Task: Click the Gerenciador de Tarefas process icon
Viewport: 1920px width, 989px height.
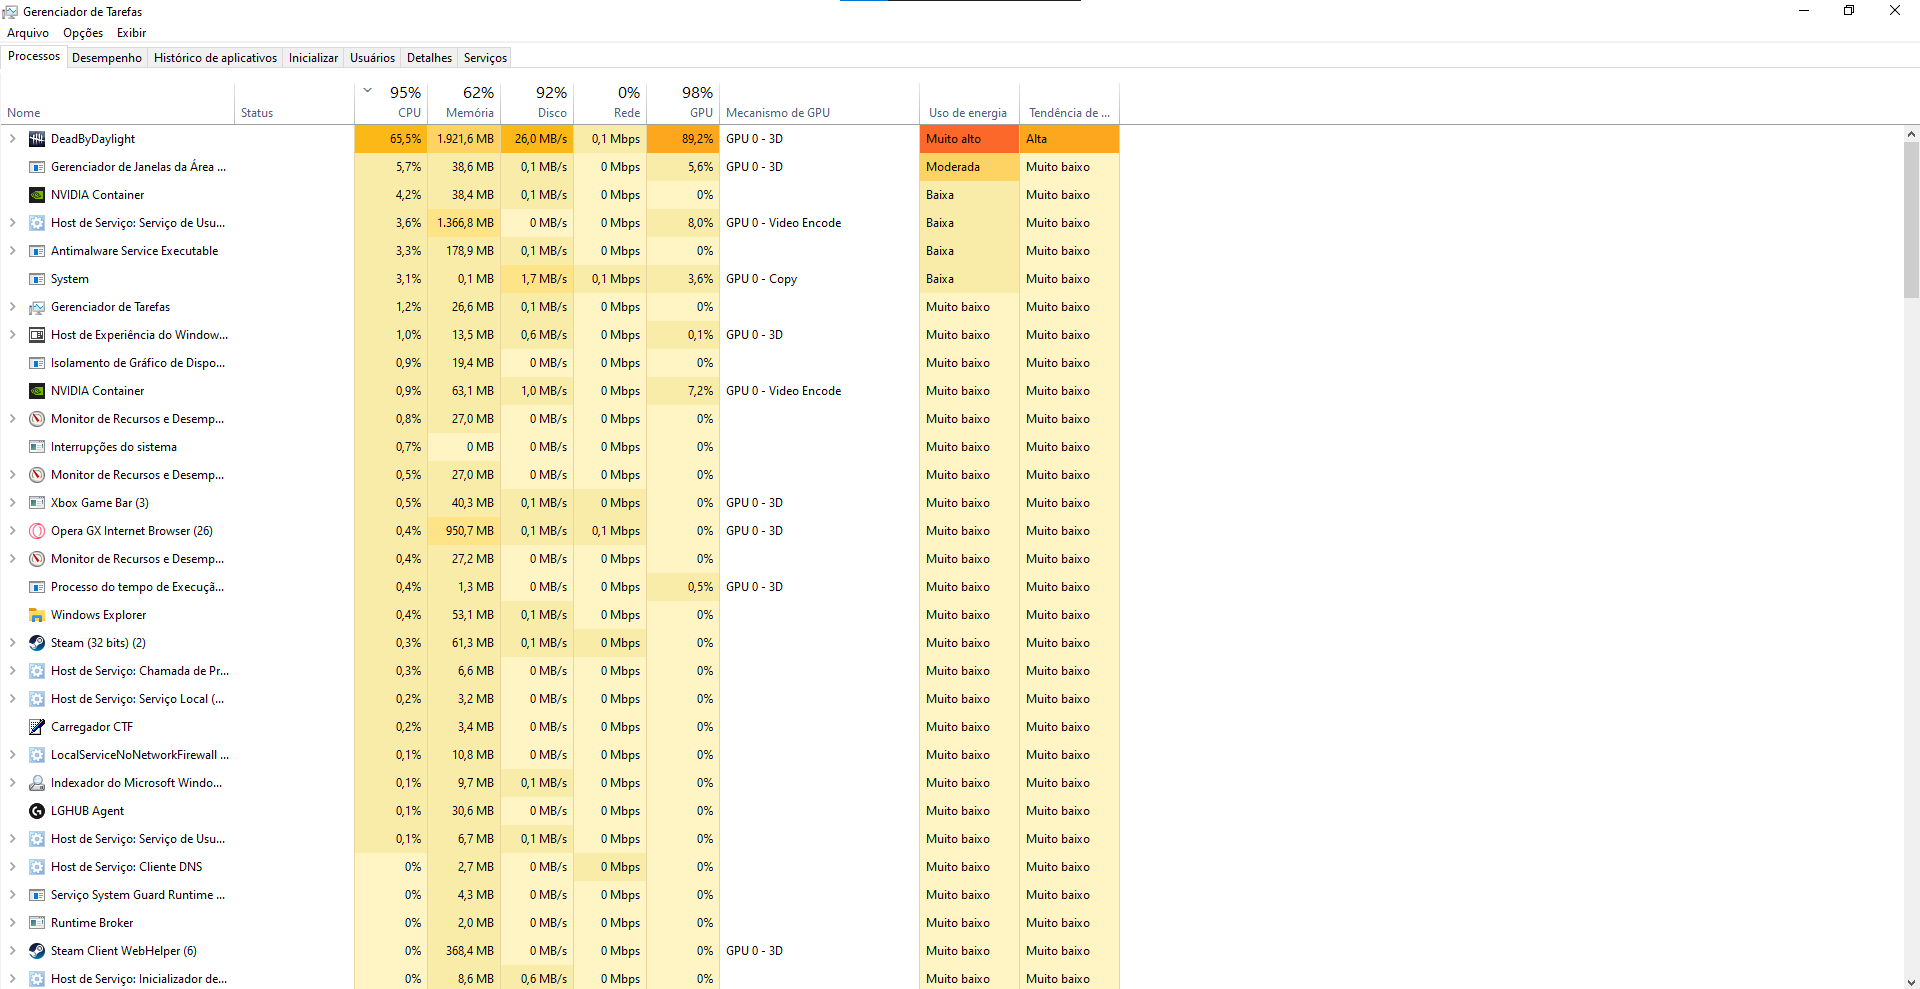Action: point(37,307)
